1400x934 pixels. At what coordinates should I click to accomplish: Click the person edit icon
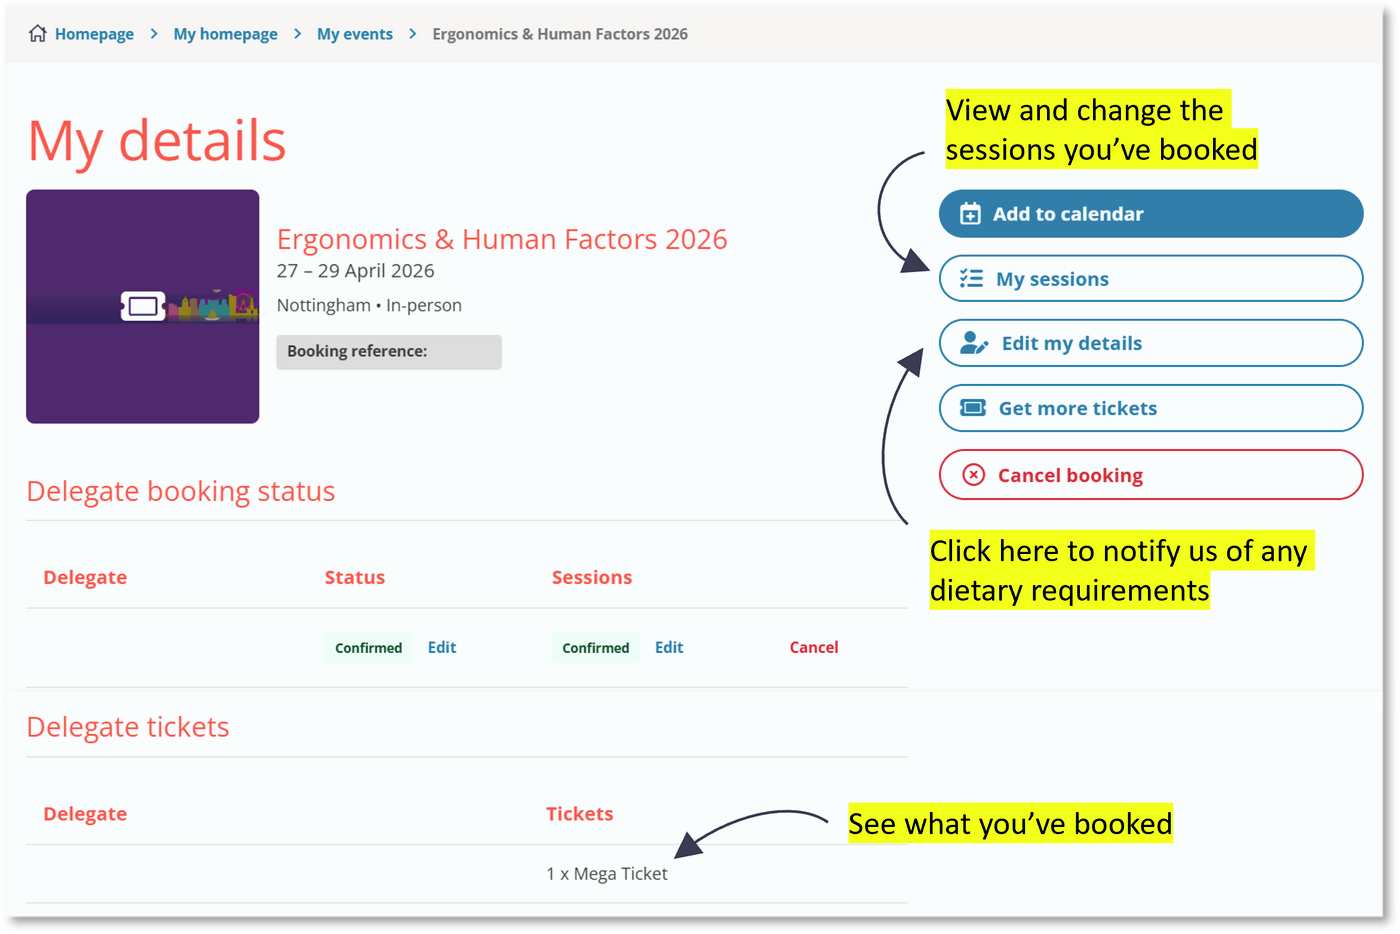pos(973,343)
